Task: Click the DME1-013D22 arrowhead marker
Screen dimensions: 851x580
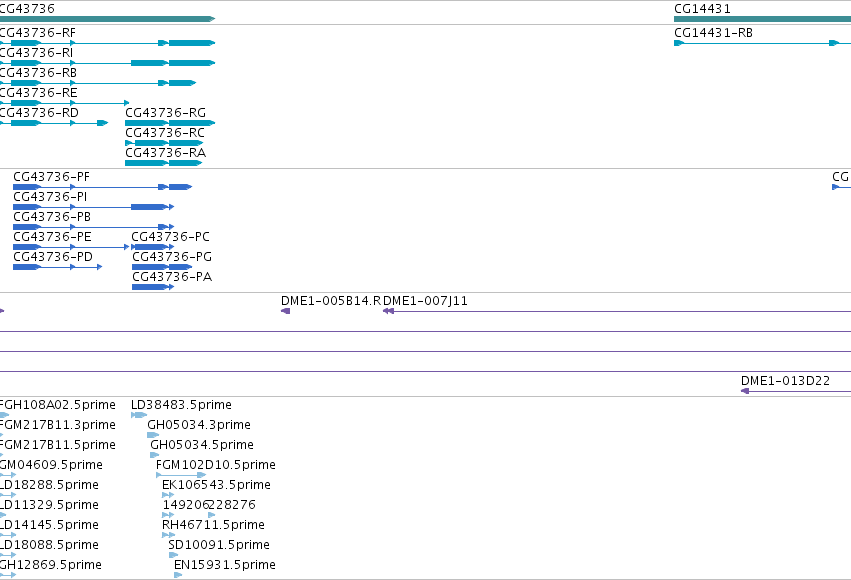Action: 745,391
